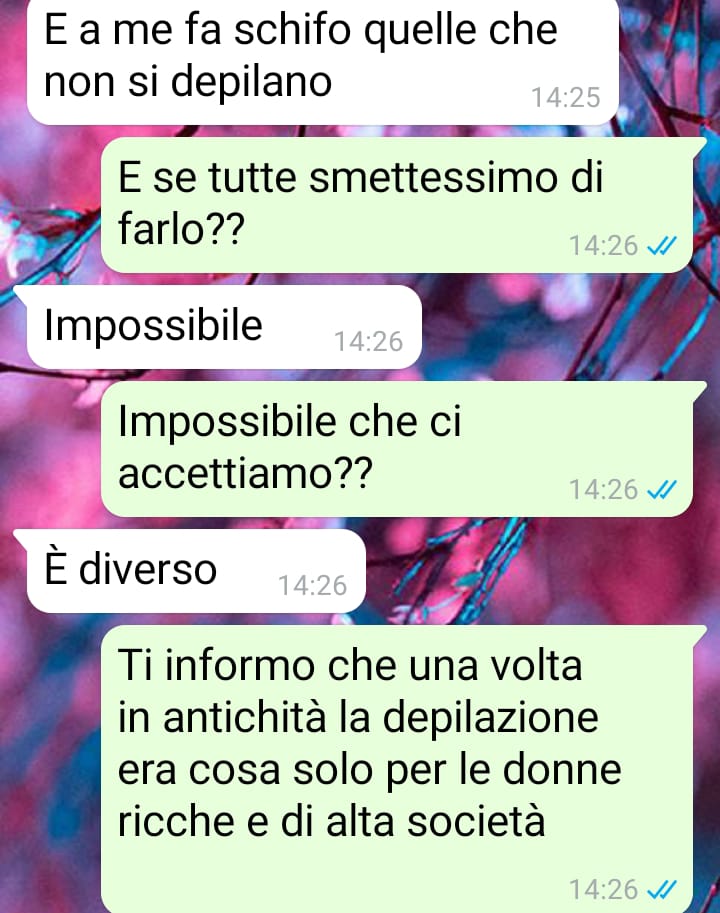720x913 pixels.
Task: Click the word 'antichità' in the last message
Action: [245, 718]
